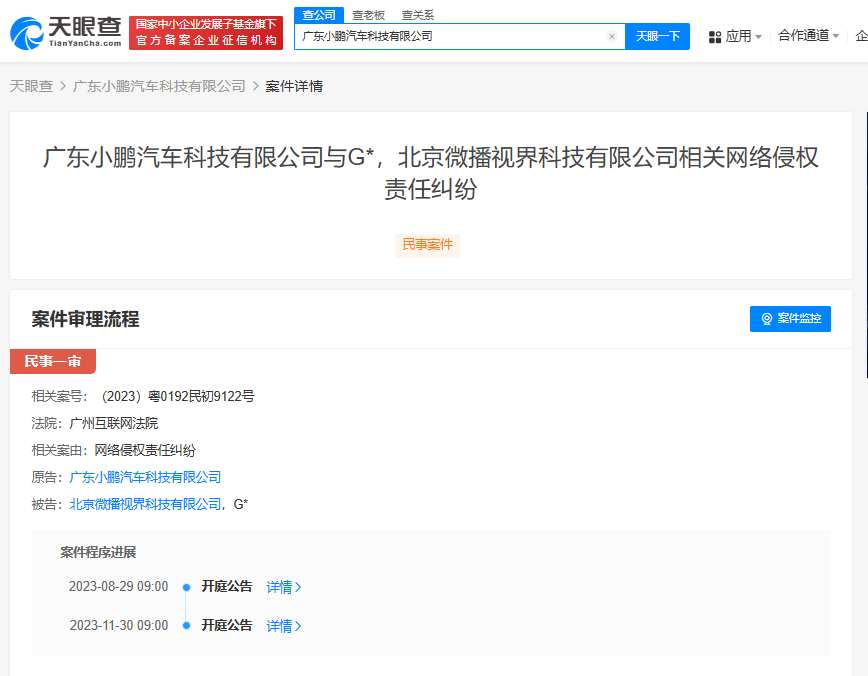Click the 天眼查 TianYanCha logo

pyautogui.click(x=65, y=31)
